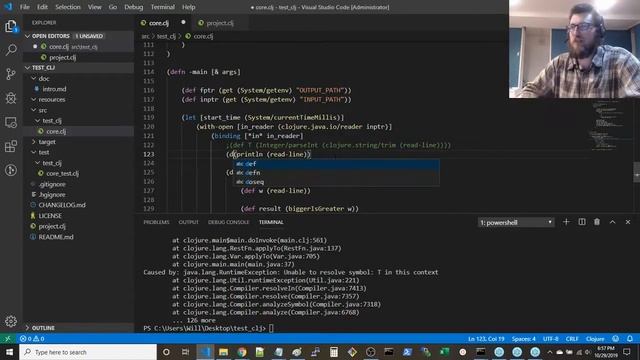Image resolution: width=640 pixels, height=360 pixels.
Task: Open LICENSE file in the explorer
Action: tap(50, 216)
